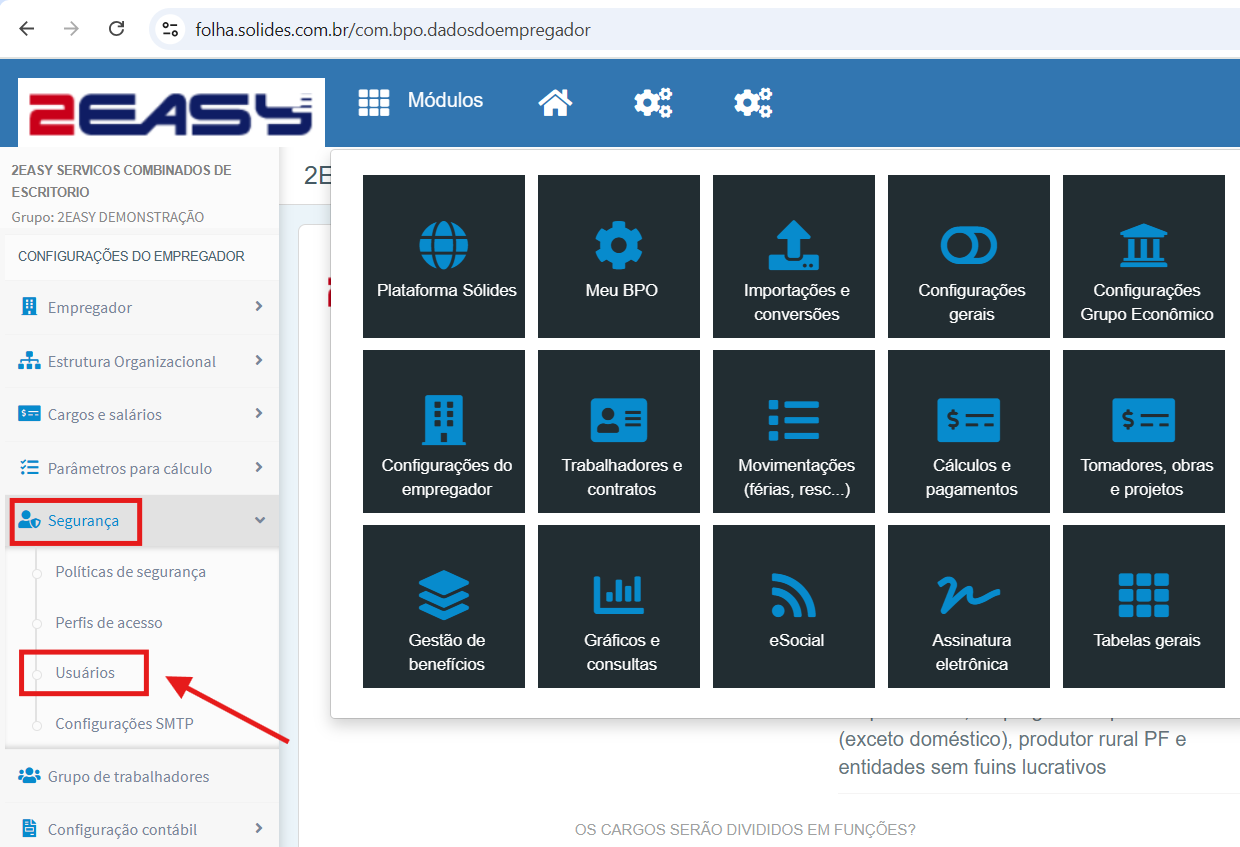1240x847 pixels.
Task: Go to the home house icon
Action: [555, 102]
